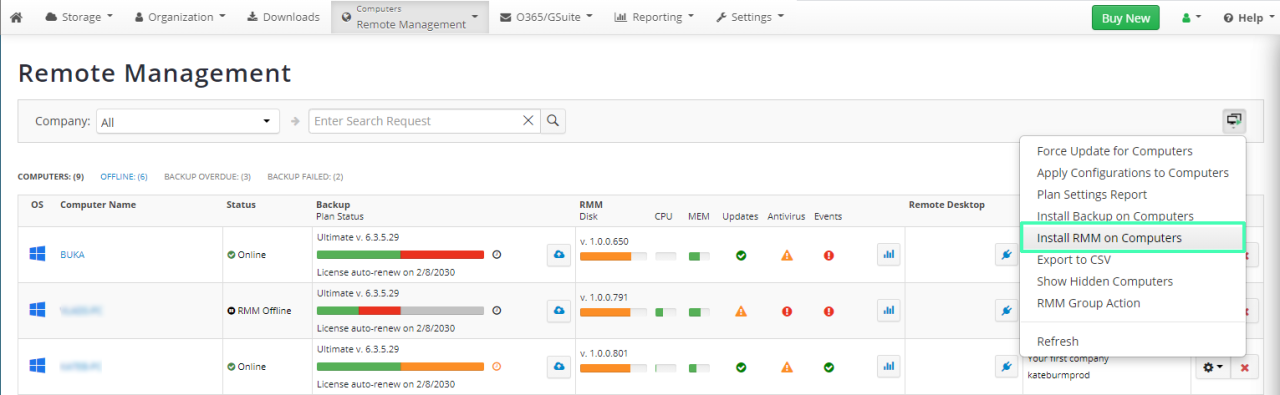Click green events check in v. 1.0.0.801 row
This screenshot has height=395, width=1280.
coord(829,367)
